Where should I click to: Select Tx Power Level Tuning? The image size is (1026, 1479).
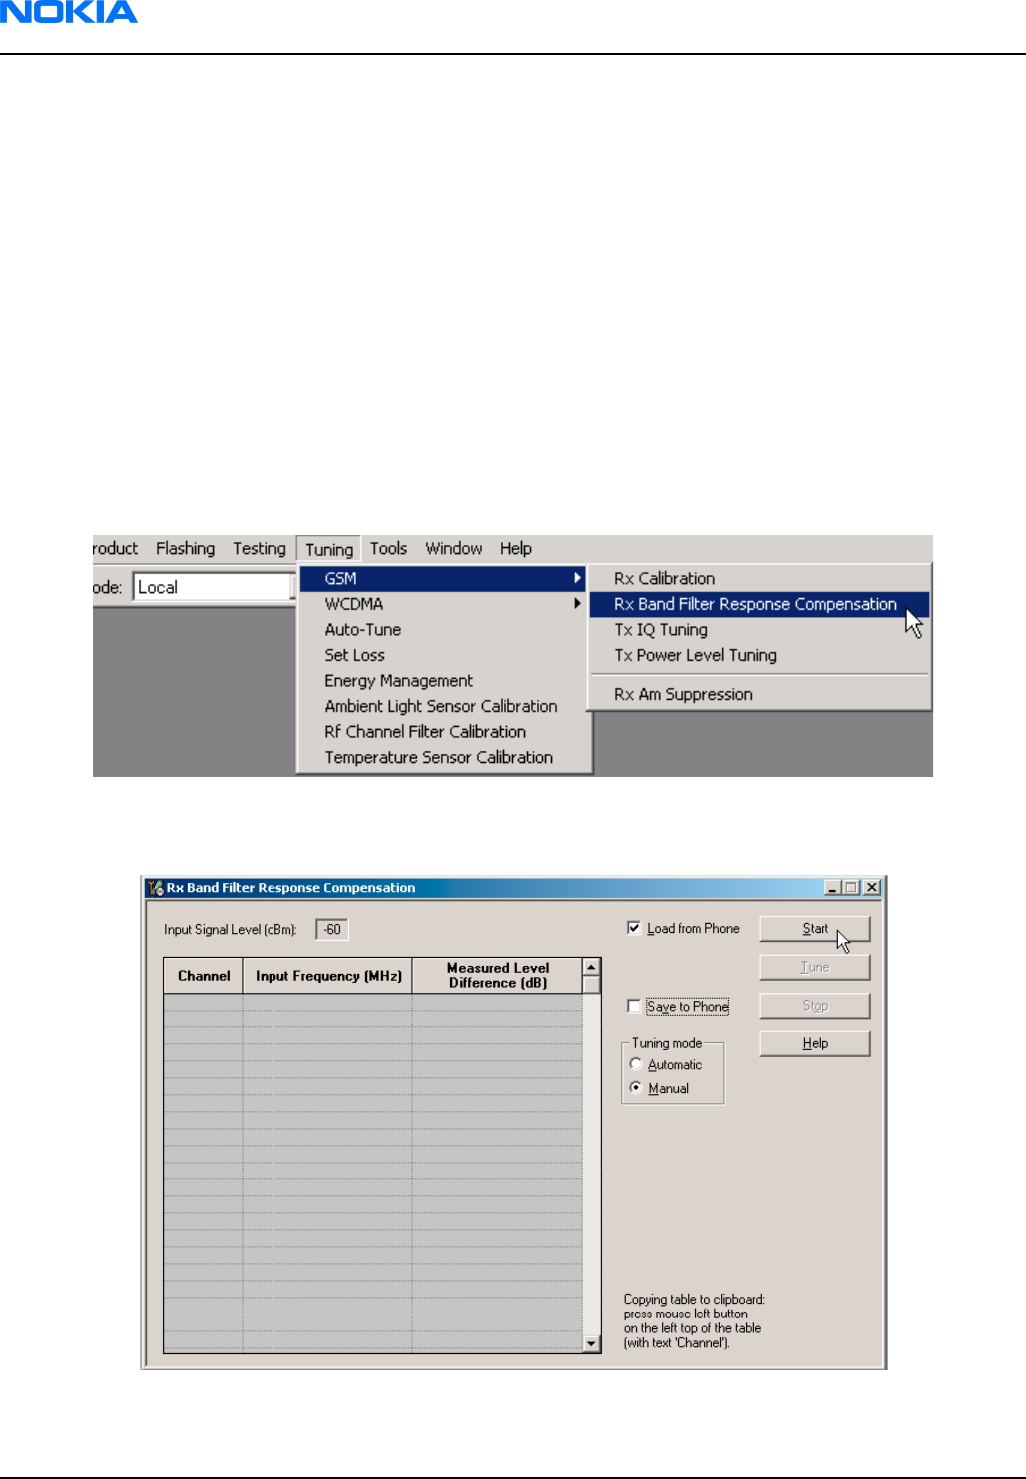coord(759,655)
